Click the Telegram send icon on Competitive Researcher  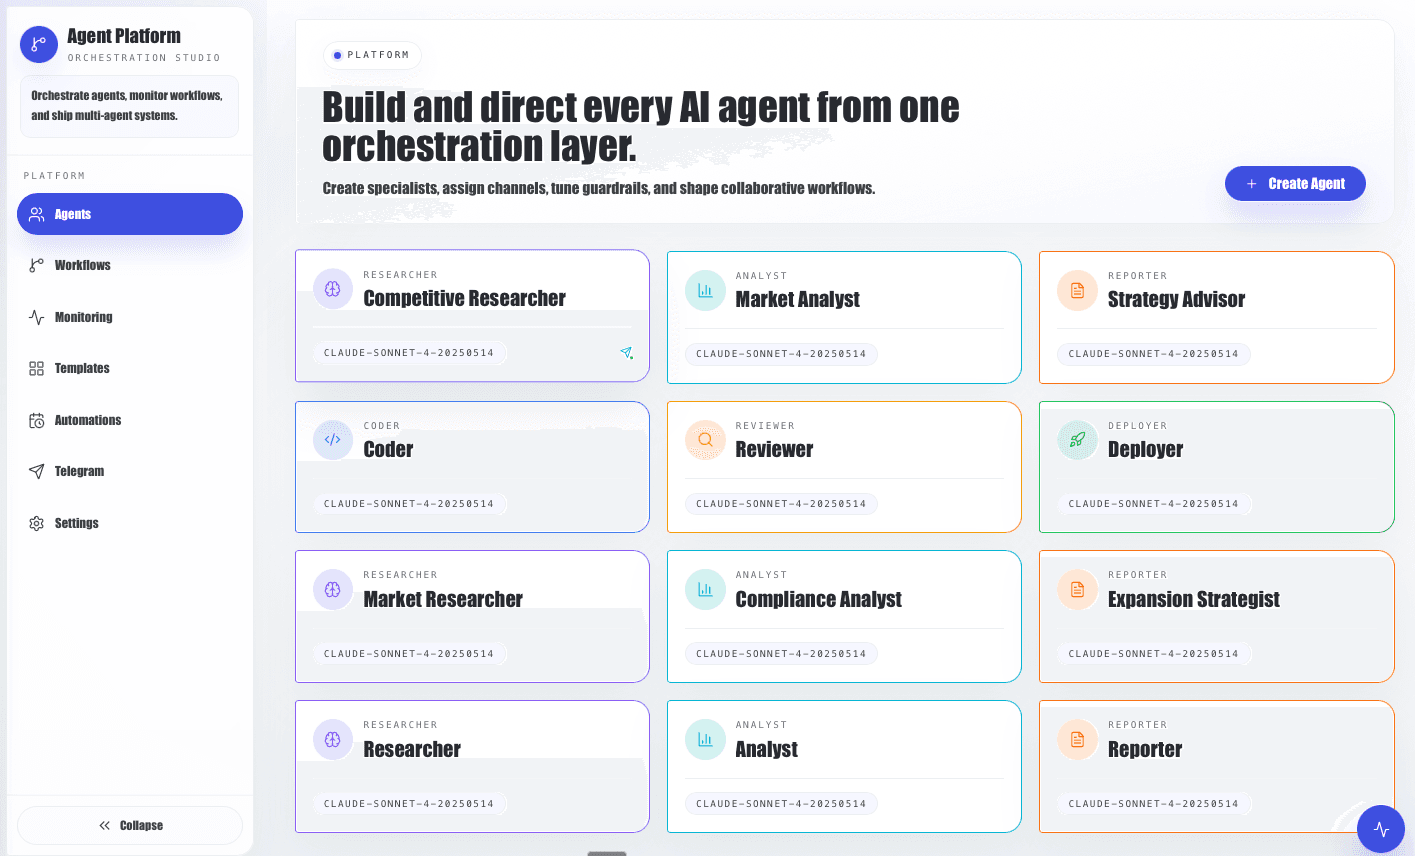(x=627, y=353)
